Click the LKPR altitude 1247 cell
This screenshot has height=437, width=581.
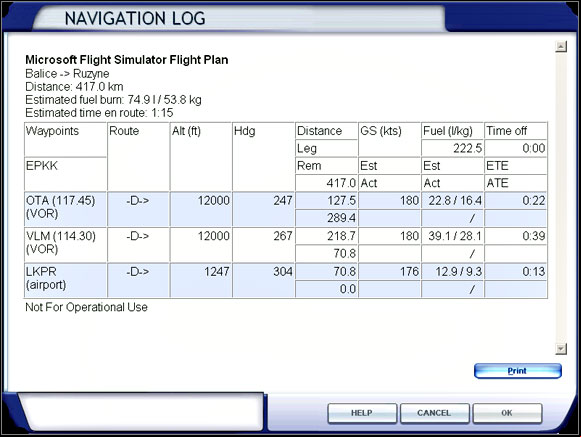[x=201, y=280]
